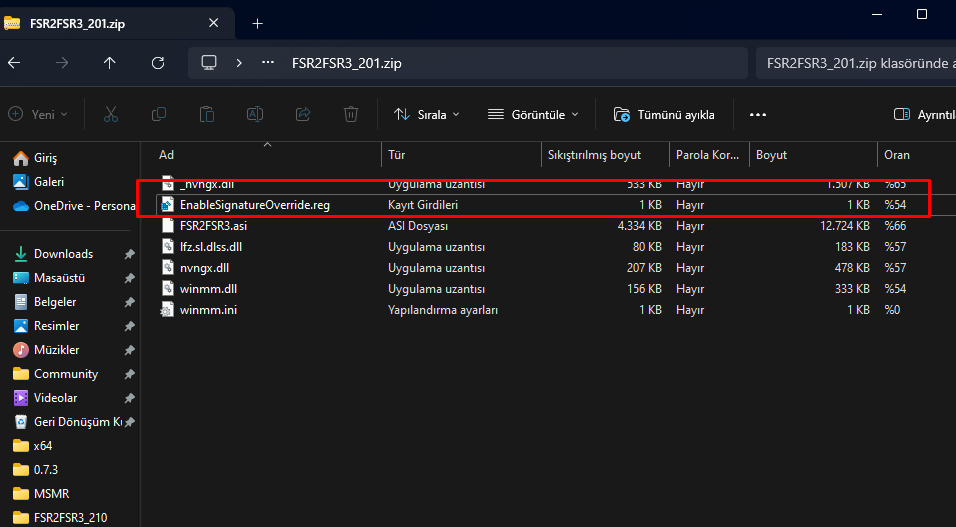Open Downloads in the sidebar
This screenshot has width=956, height=527.
[63, 254]
